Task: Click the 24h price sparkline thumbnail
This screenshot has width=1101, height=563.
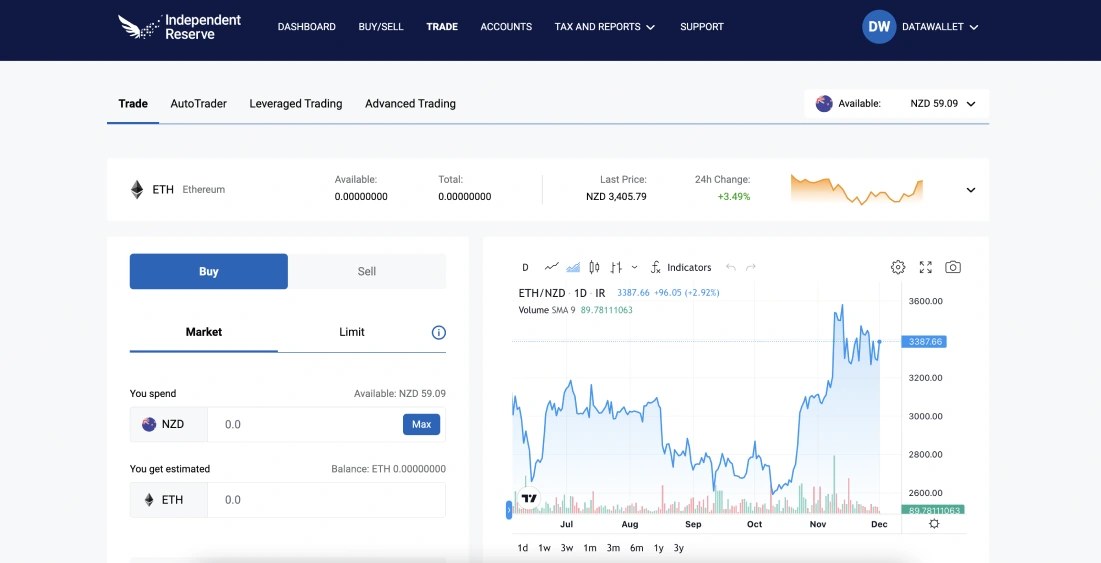Action: [857, 189]
